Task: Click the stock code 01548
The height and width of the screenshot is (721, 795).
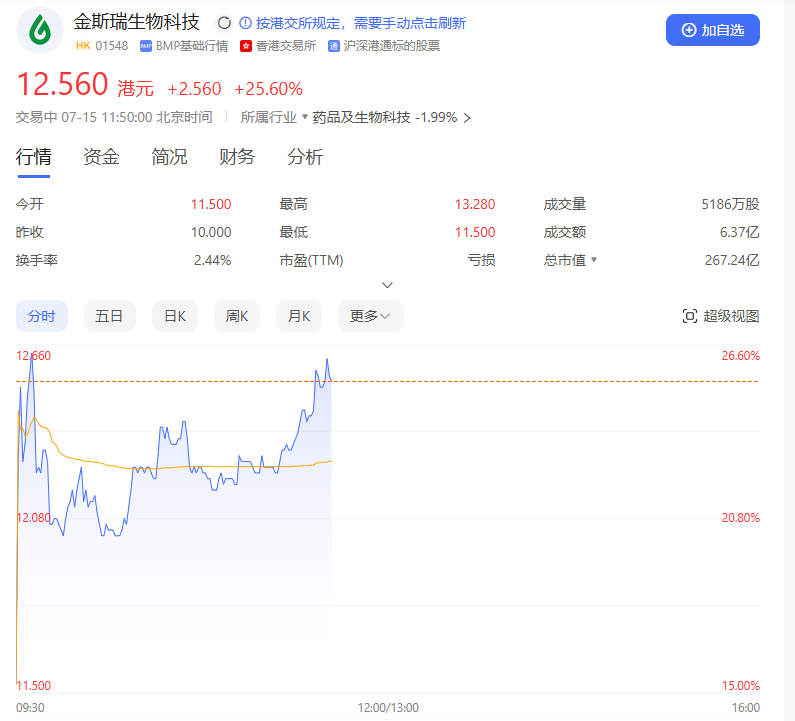Action: [112, 46]
